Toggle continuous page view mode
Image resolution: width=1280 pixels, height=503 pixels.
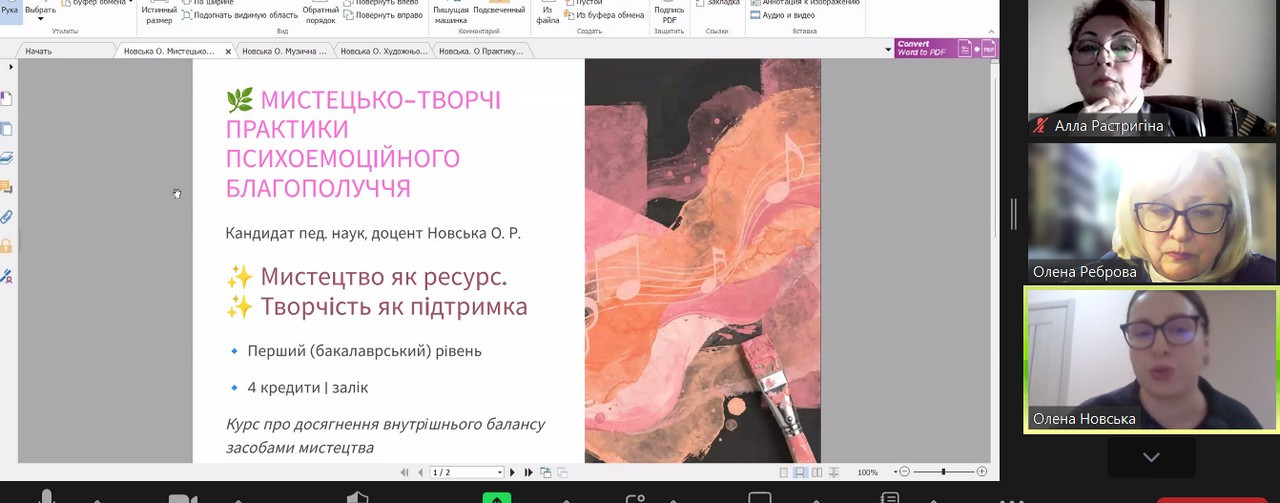(800, 472)
